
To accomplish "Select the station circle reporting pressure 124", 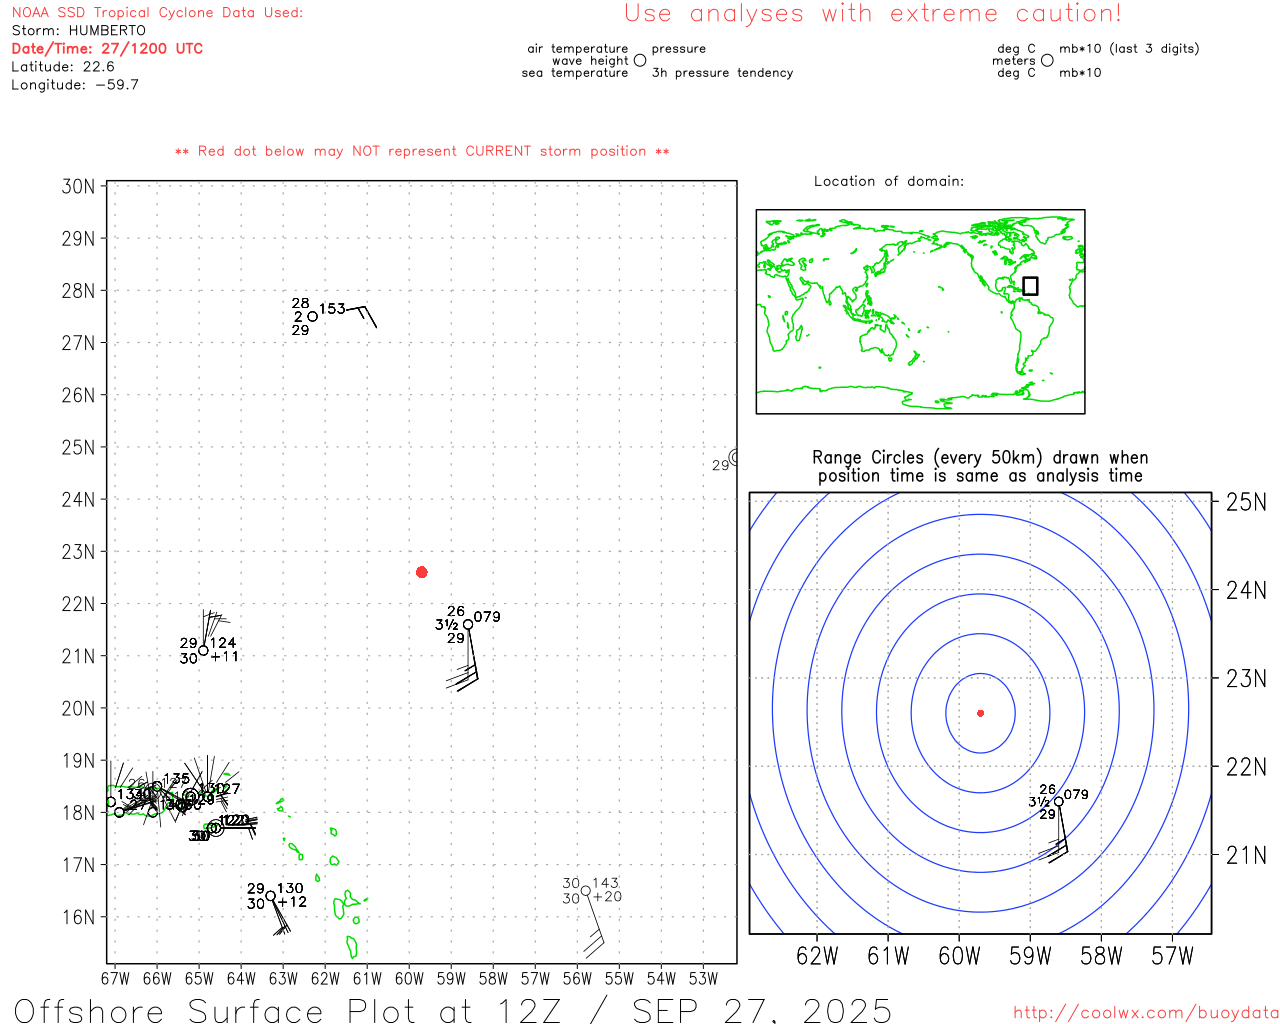I will pos(203,650).
